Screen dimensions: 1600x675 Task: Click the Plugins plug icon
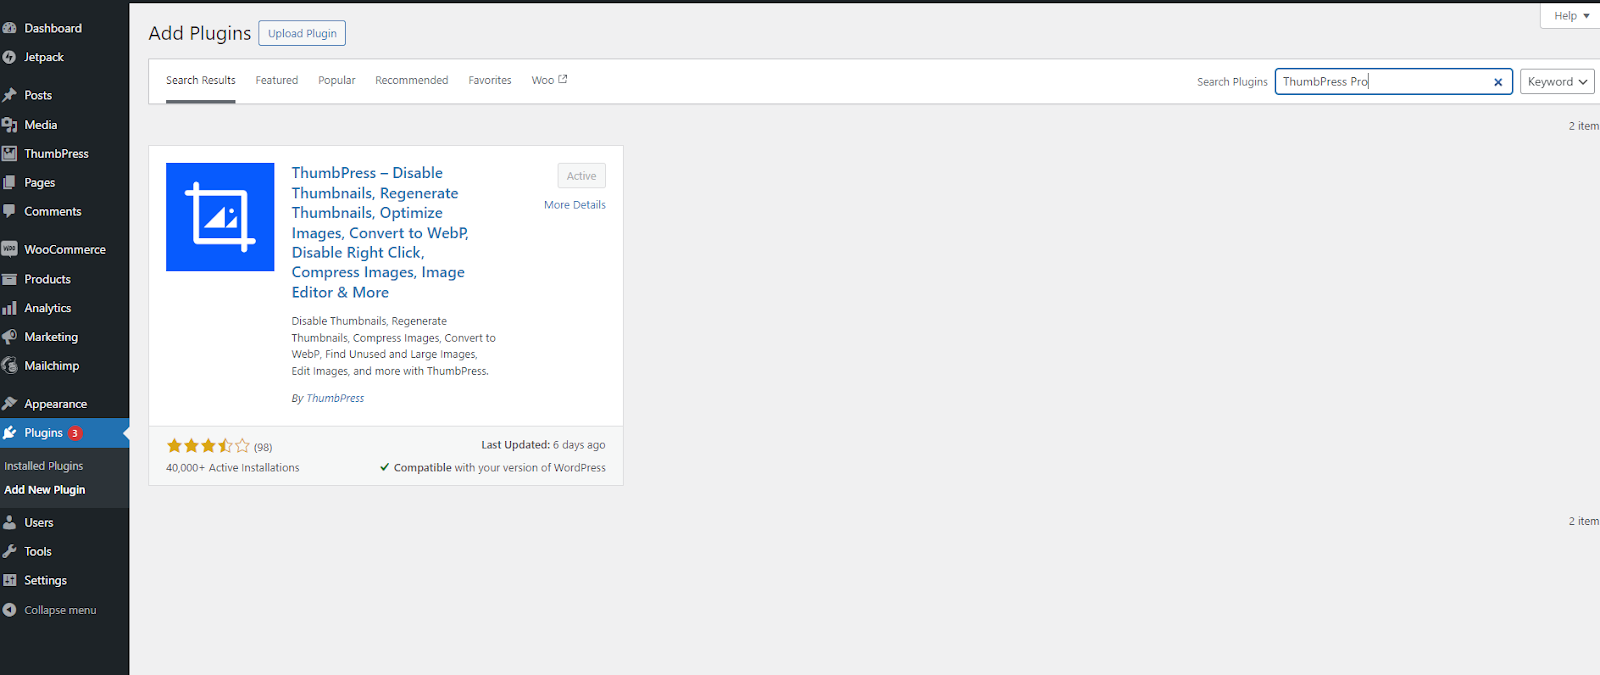(9, 433)
